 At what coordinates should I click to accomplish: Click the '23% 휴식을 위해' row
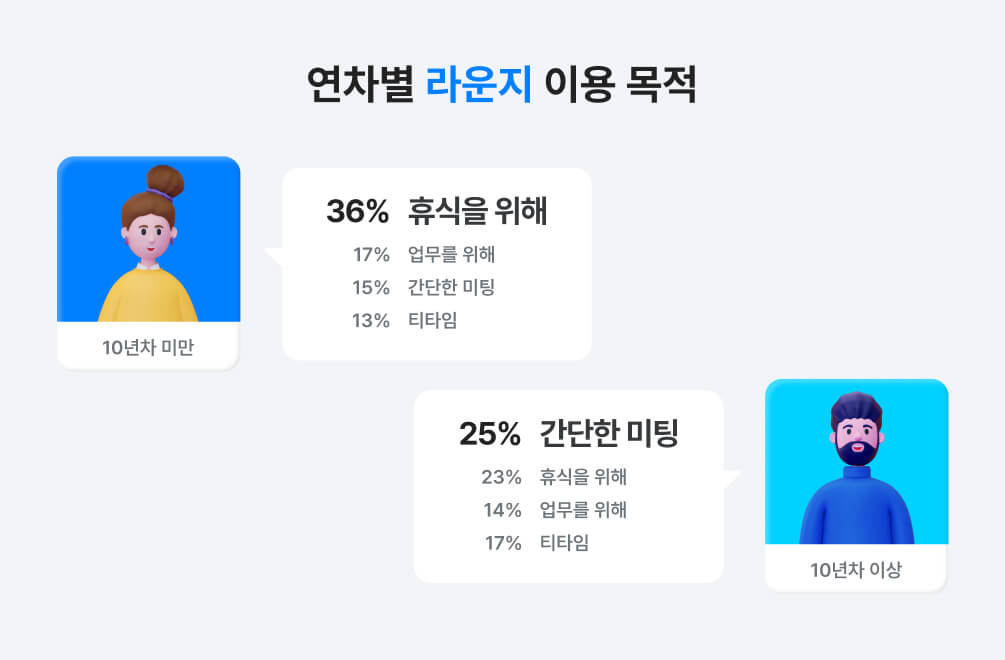[554, 477]
